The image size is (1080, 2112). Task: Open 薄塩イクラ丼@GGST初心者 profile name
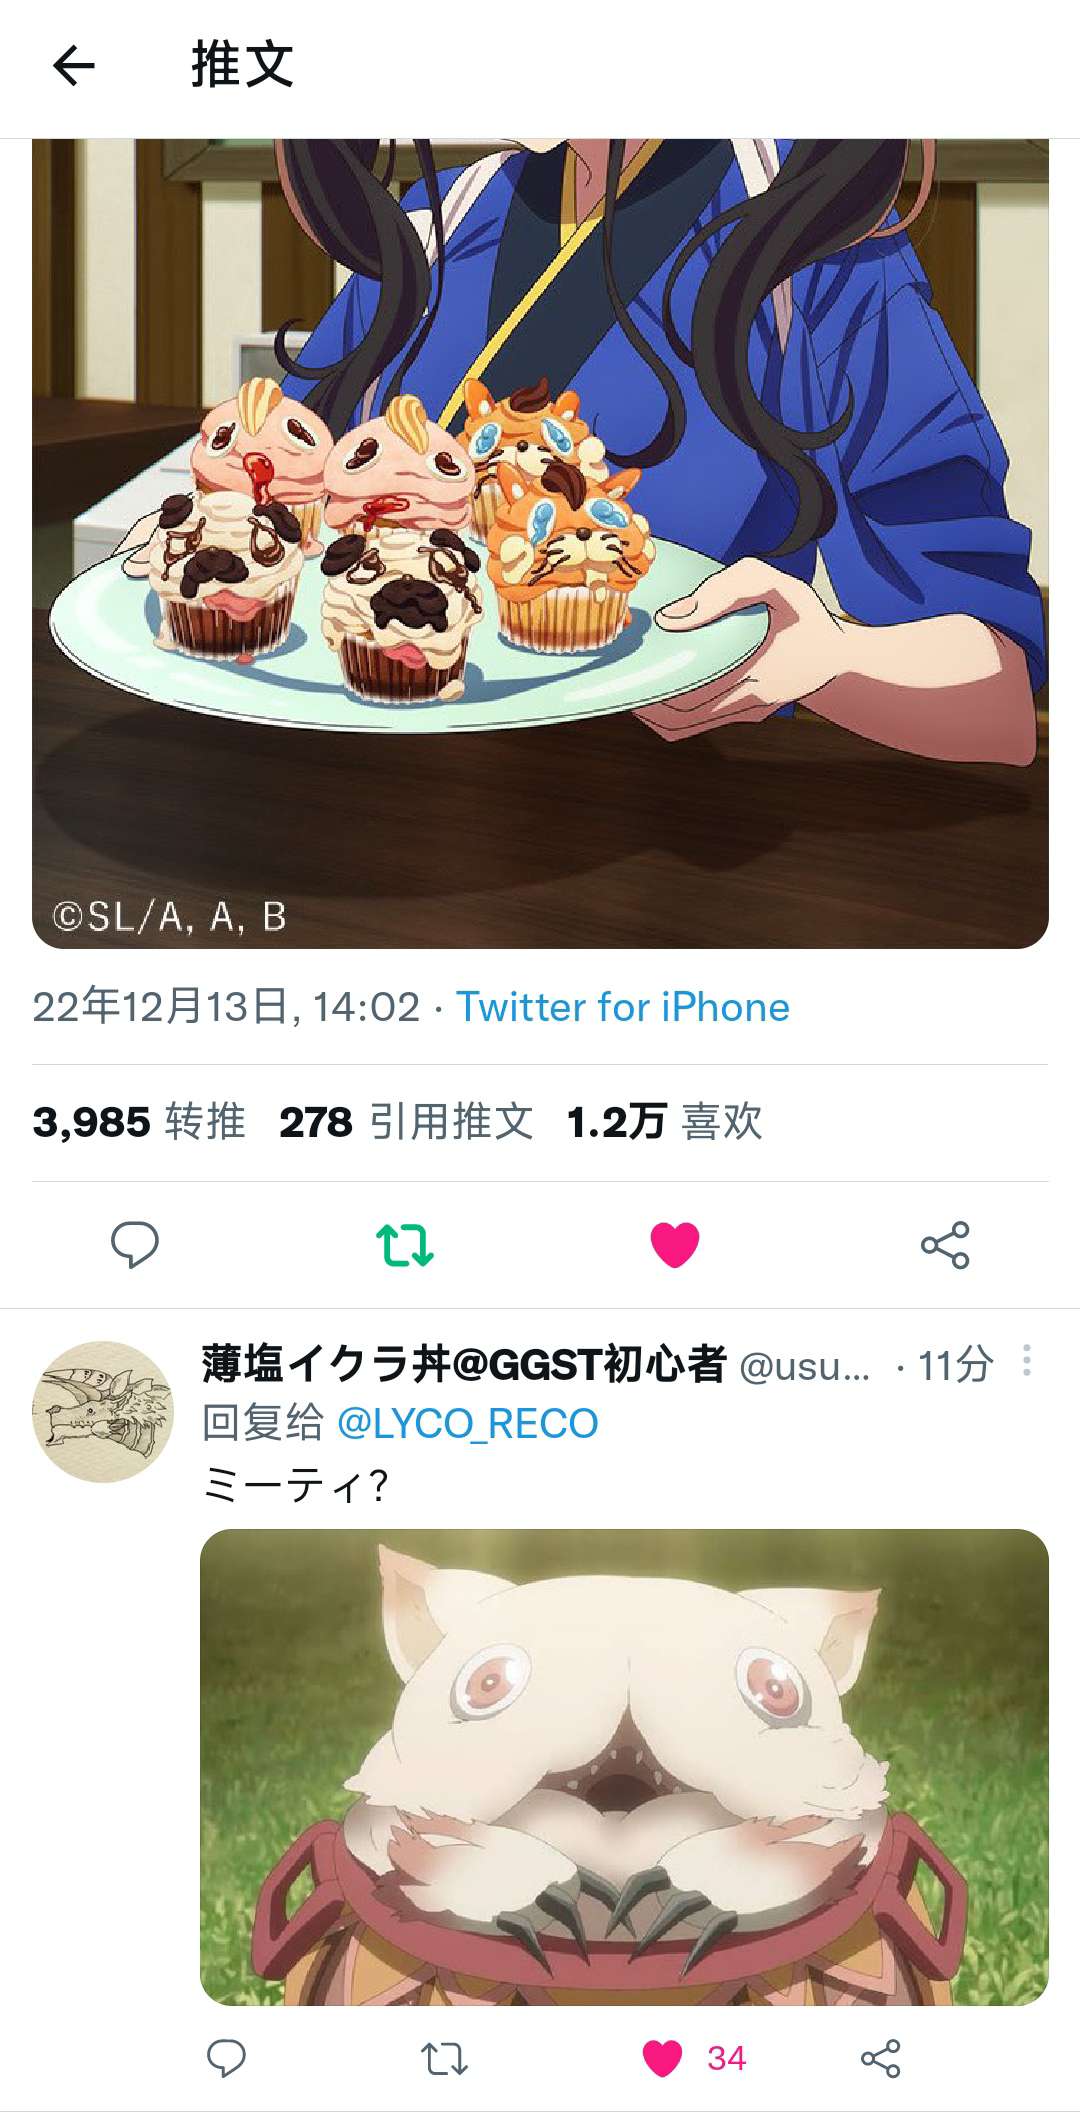(463, 1363)
